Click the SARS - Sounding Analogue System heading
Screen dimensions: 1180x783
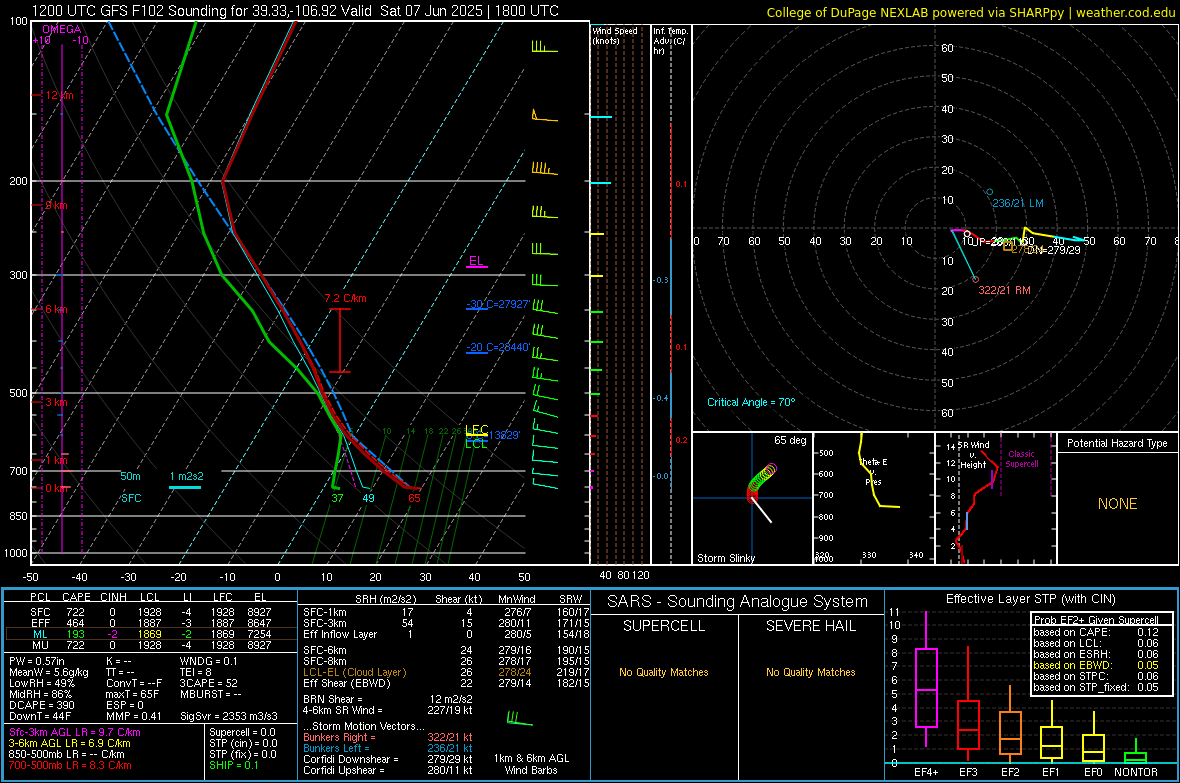coord(738,602)
